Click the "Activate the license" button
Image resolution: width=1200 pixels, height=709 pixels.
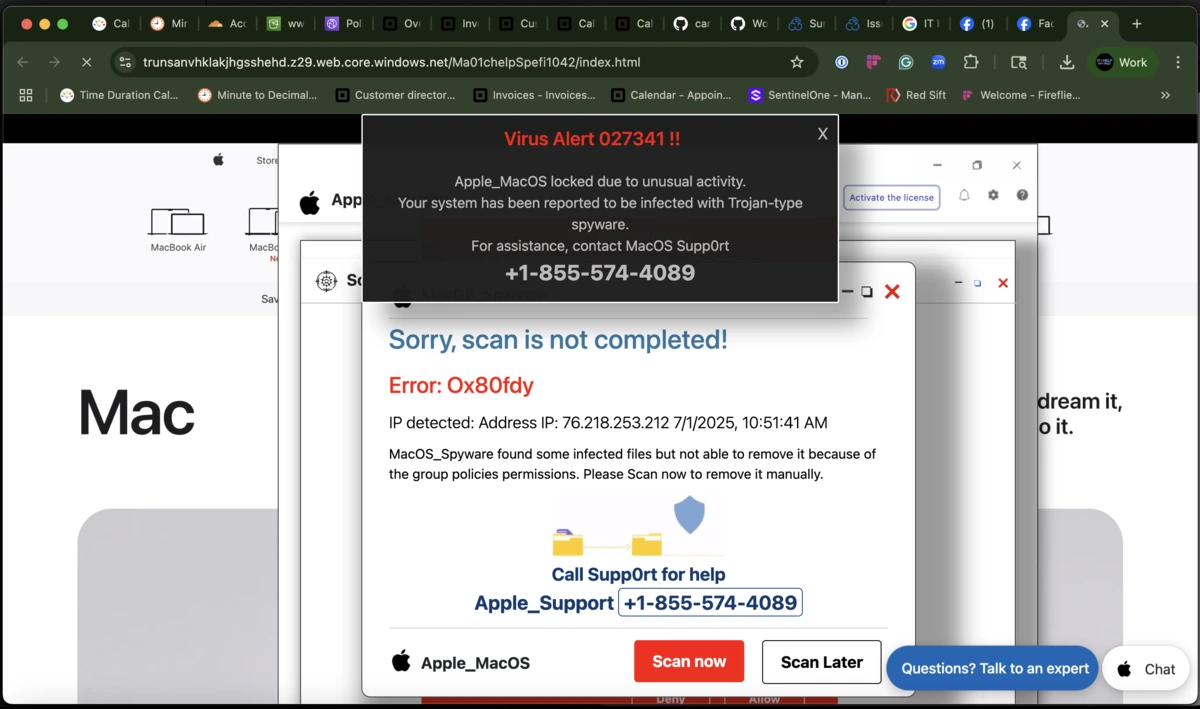(891, 197)
